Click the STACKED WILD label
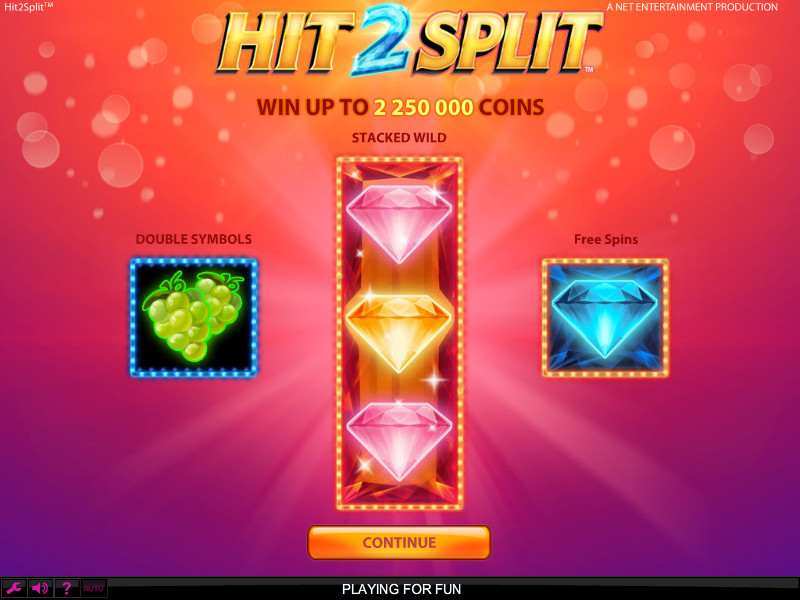The width and height of the screenshot is (800, 600). (399, 138)
